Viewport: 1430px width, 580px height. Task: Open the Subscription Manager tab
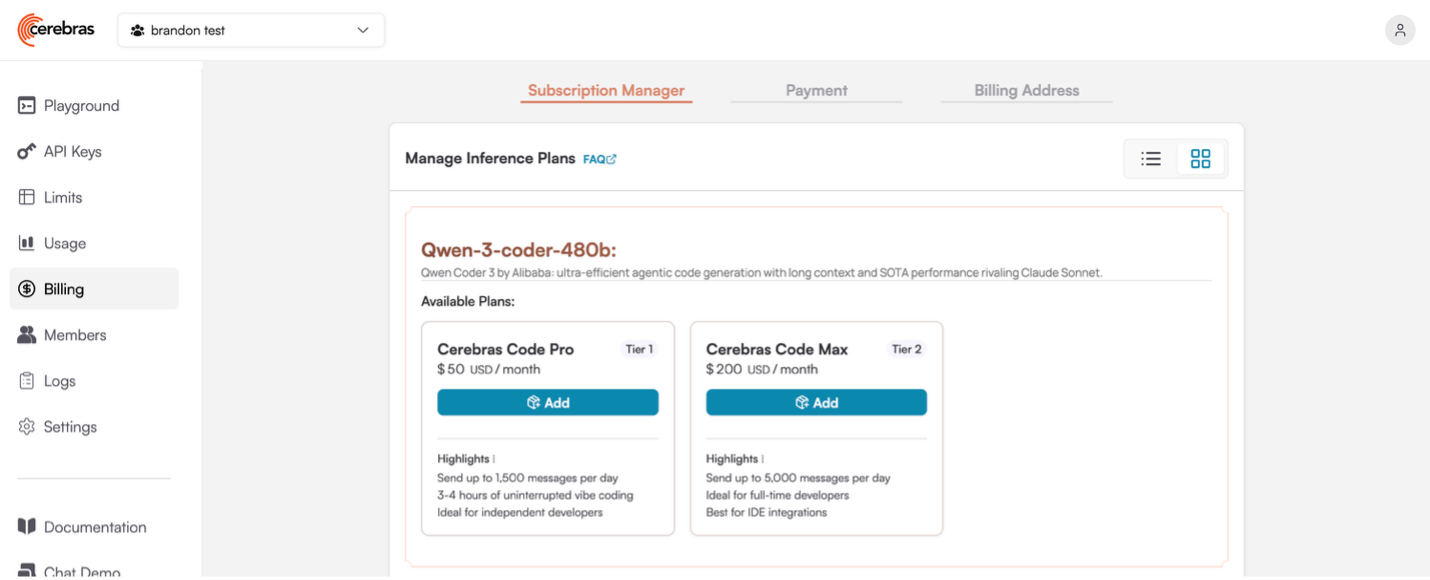(606, 90)
